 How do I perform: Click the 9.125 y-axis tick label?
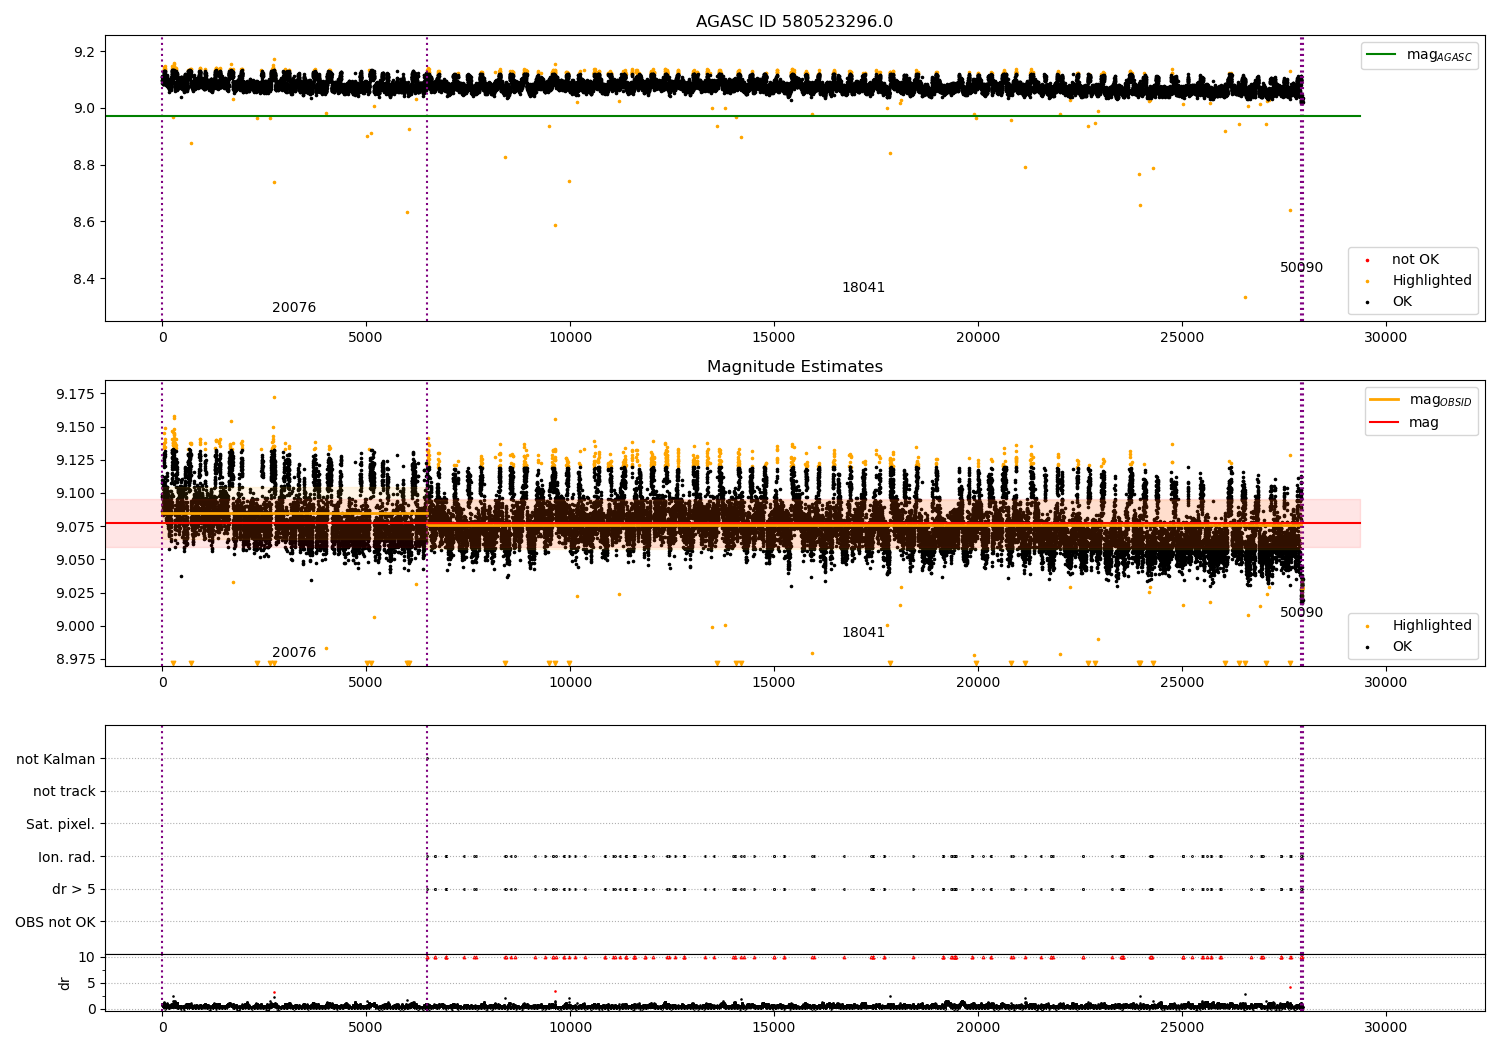pyautogui.click(x=76, y=460)
